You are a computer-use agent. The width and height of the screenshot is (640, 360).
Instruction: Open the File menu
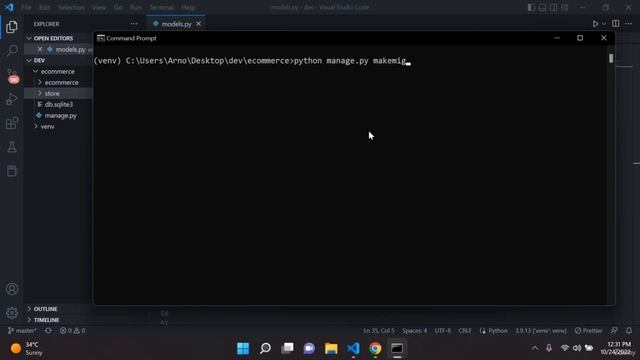pyautogui.click(x=26, y=7)
